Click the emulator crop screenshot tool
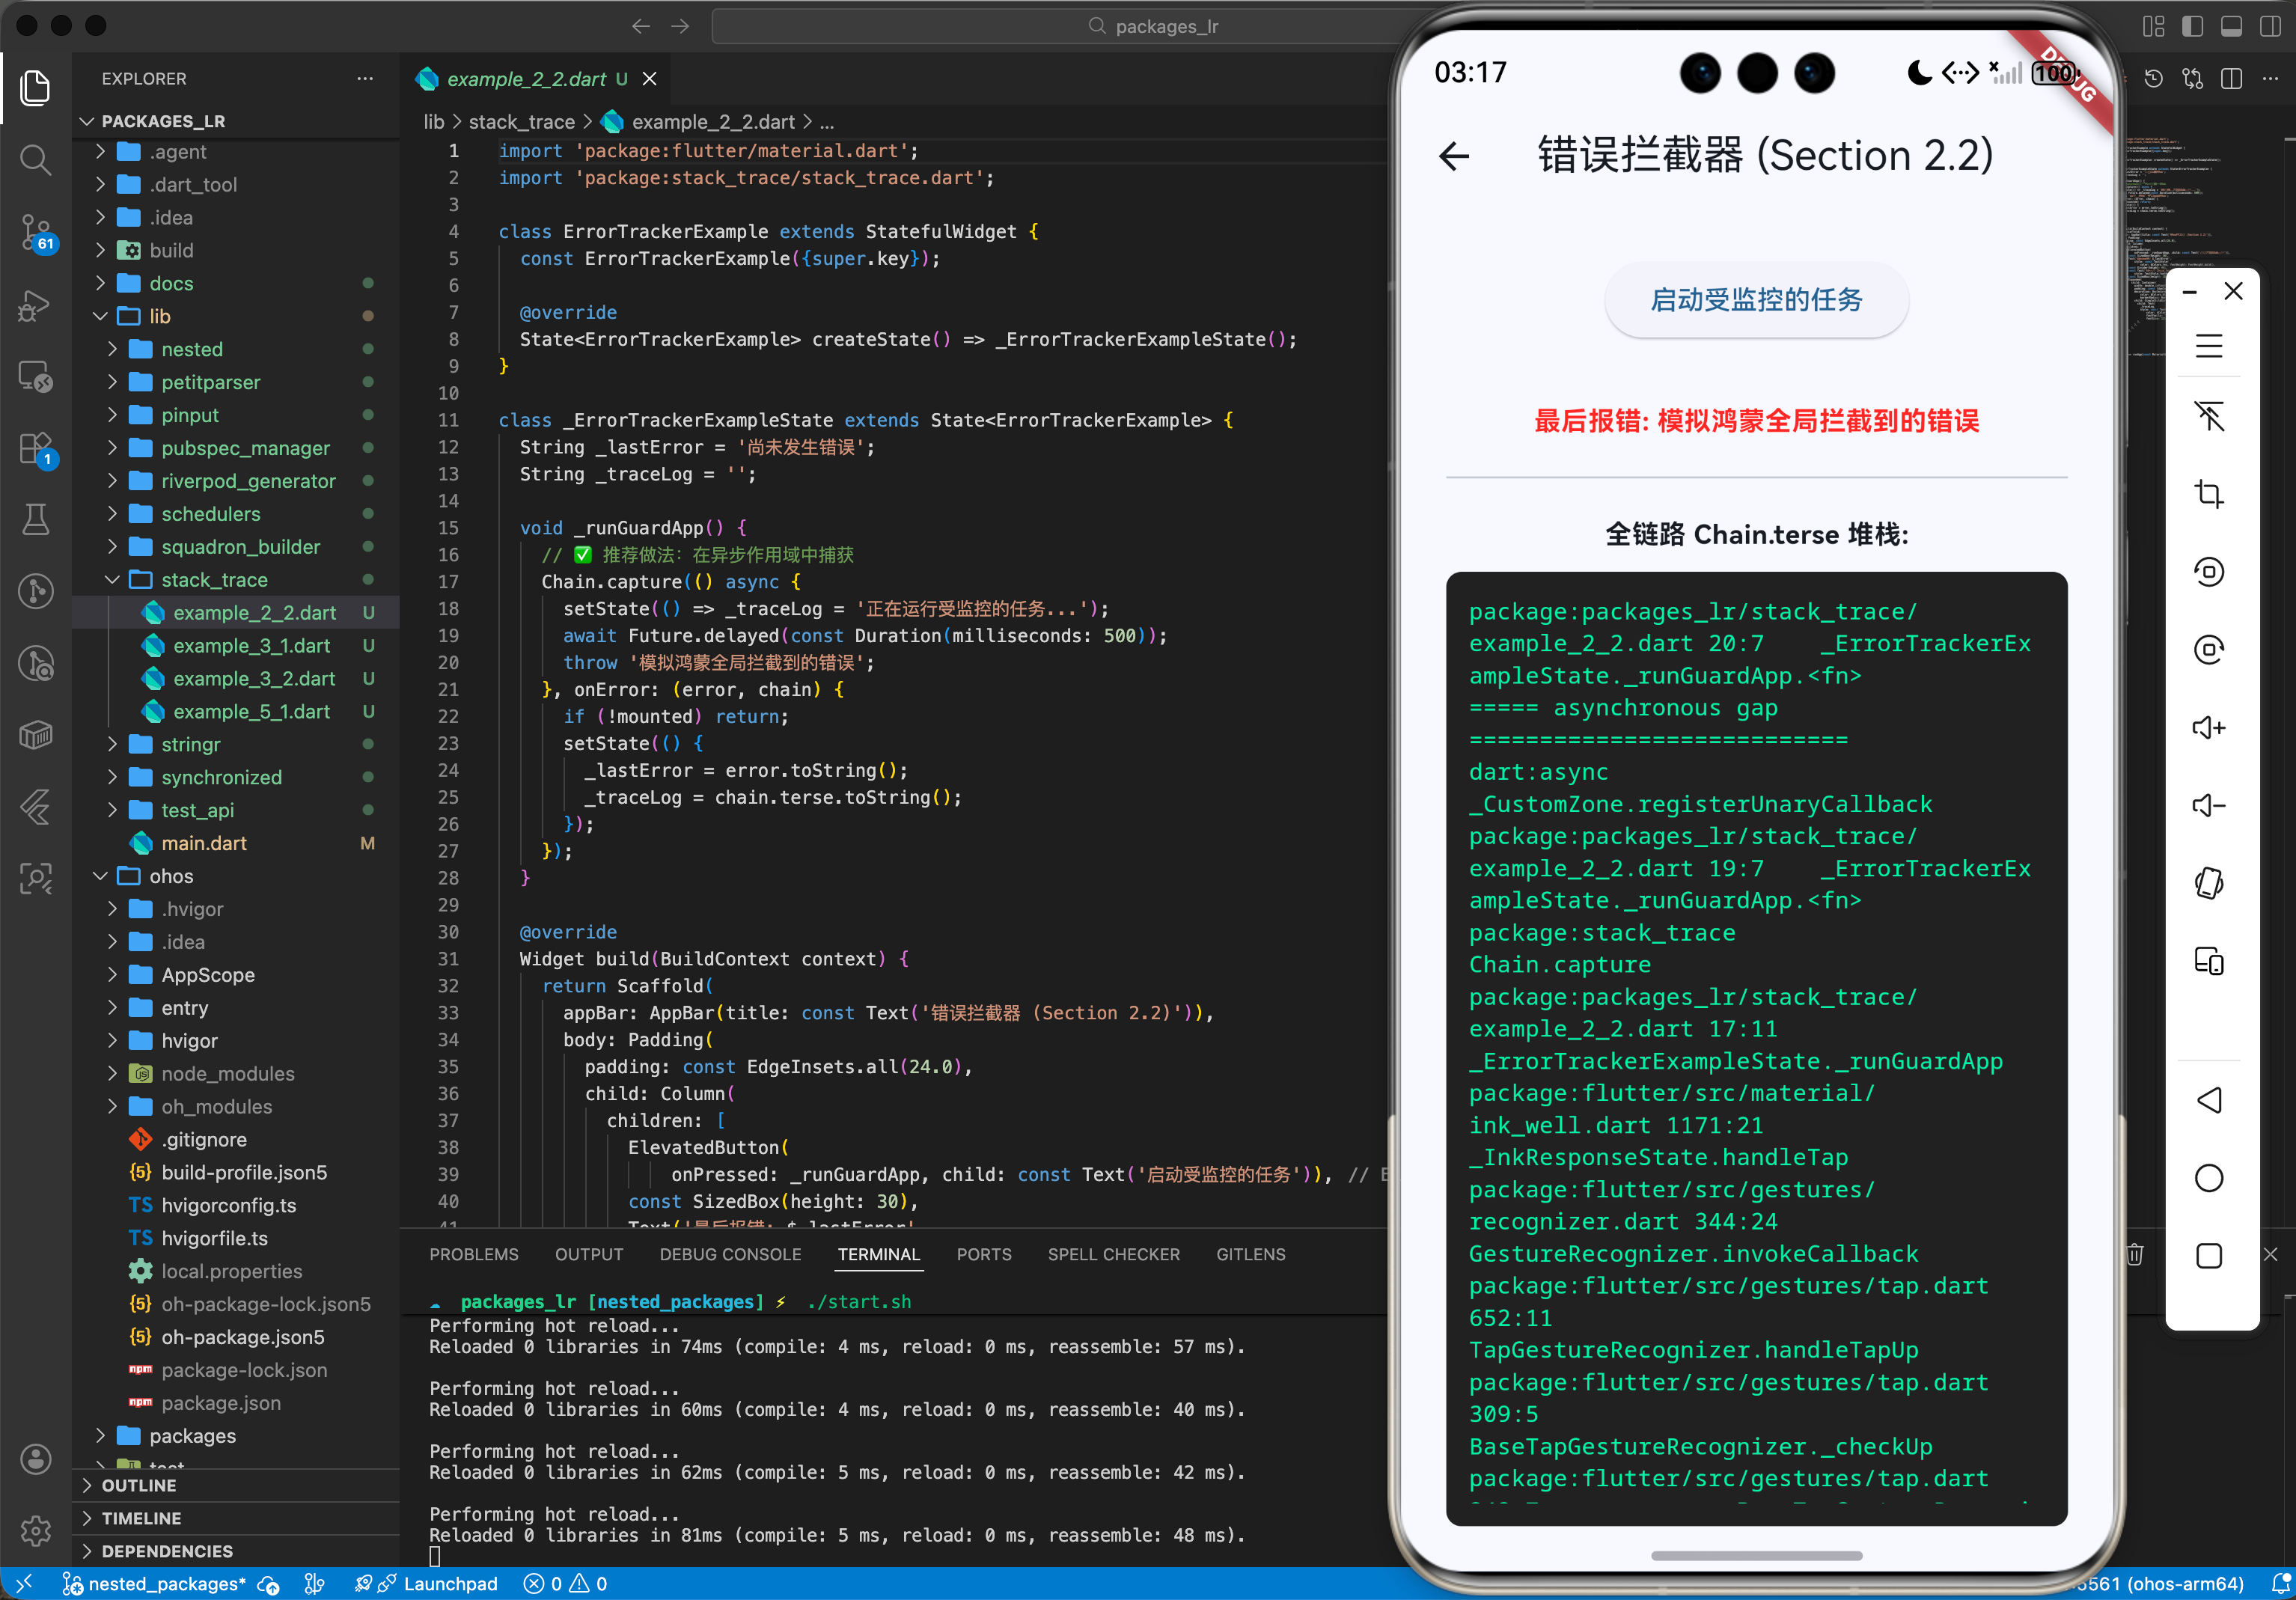 click(2209, 494)
